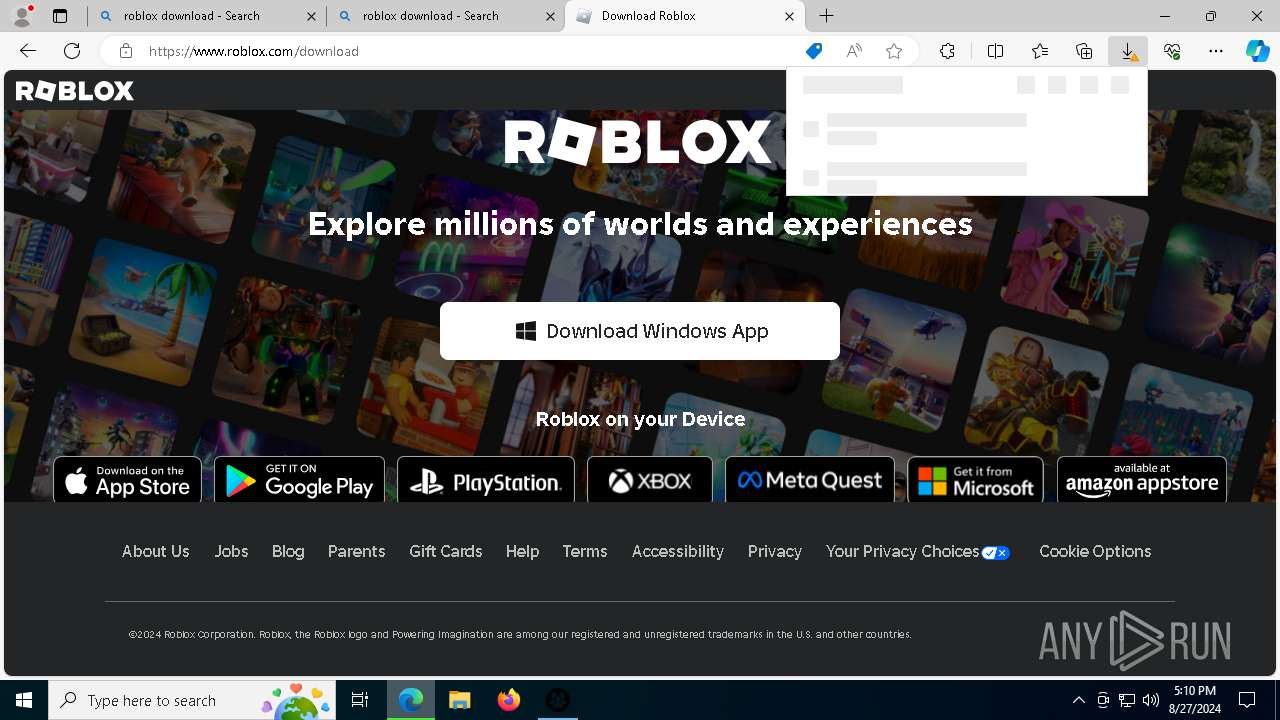
Task: Open the network tray icon
Action: 1127,700
